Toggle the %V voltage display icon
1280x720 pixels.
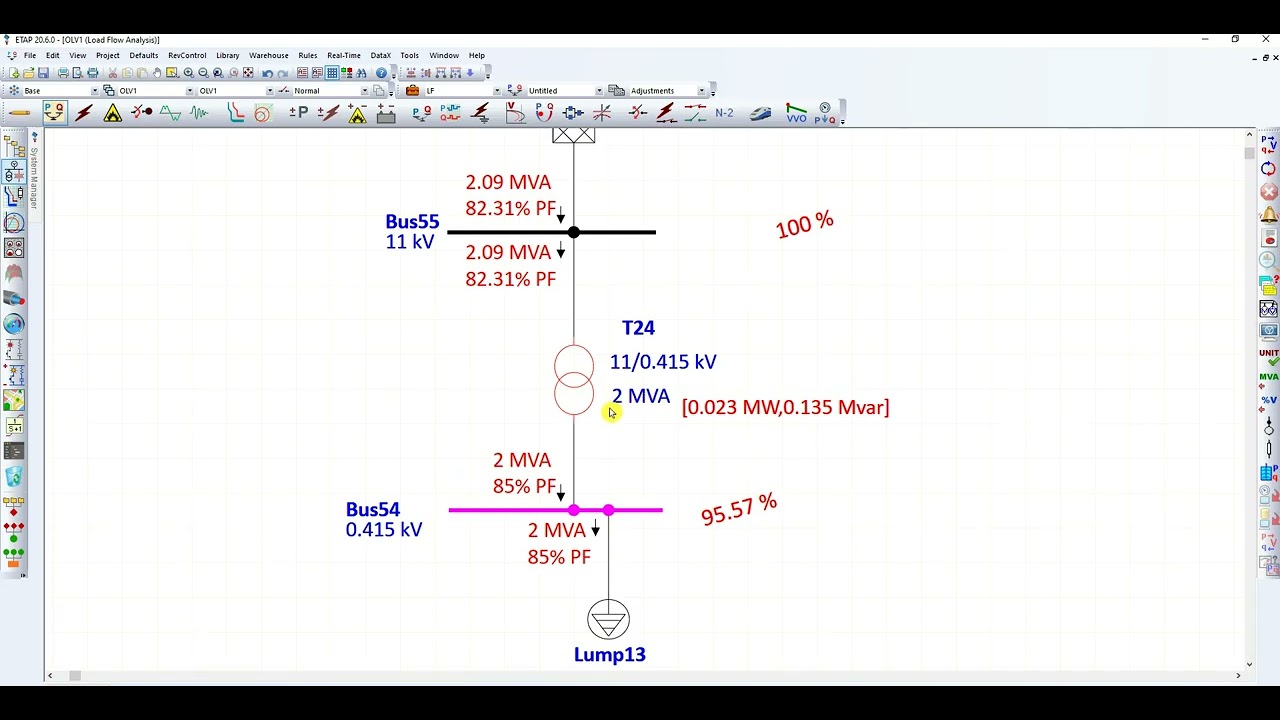1269,402
